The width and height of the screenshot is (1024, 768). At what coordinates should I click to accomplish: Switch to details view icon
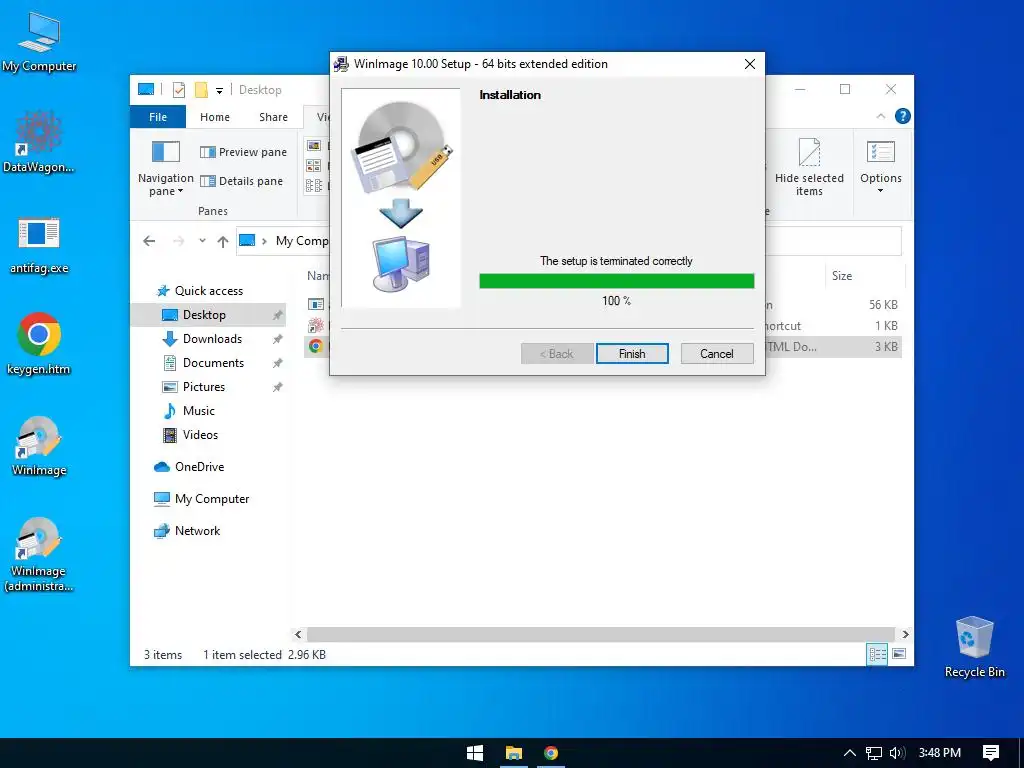tap(877, 654)
